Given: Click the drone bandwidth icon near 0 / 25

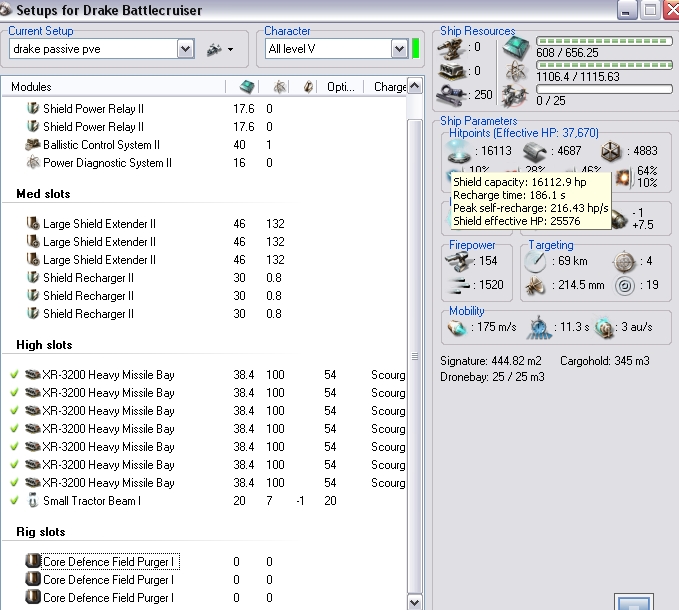Looking at the screenshot, I should click(516, 96).
